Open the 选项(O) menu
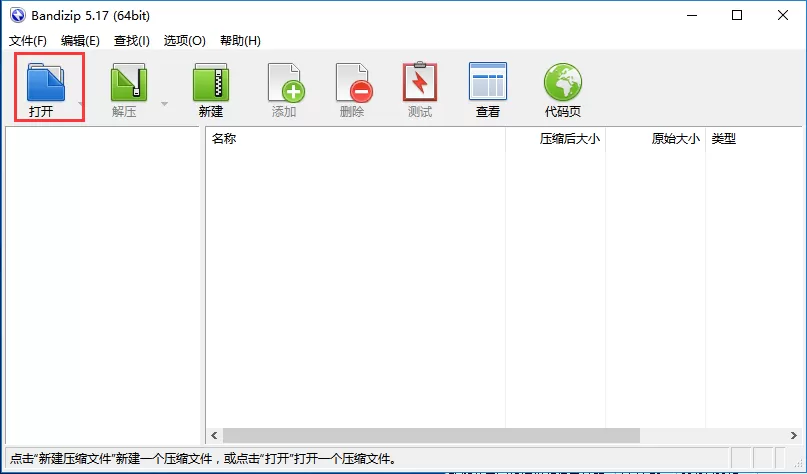This screenshot has width=807, height=474. click(x=185, y=41)
